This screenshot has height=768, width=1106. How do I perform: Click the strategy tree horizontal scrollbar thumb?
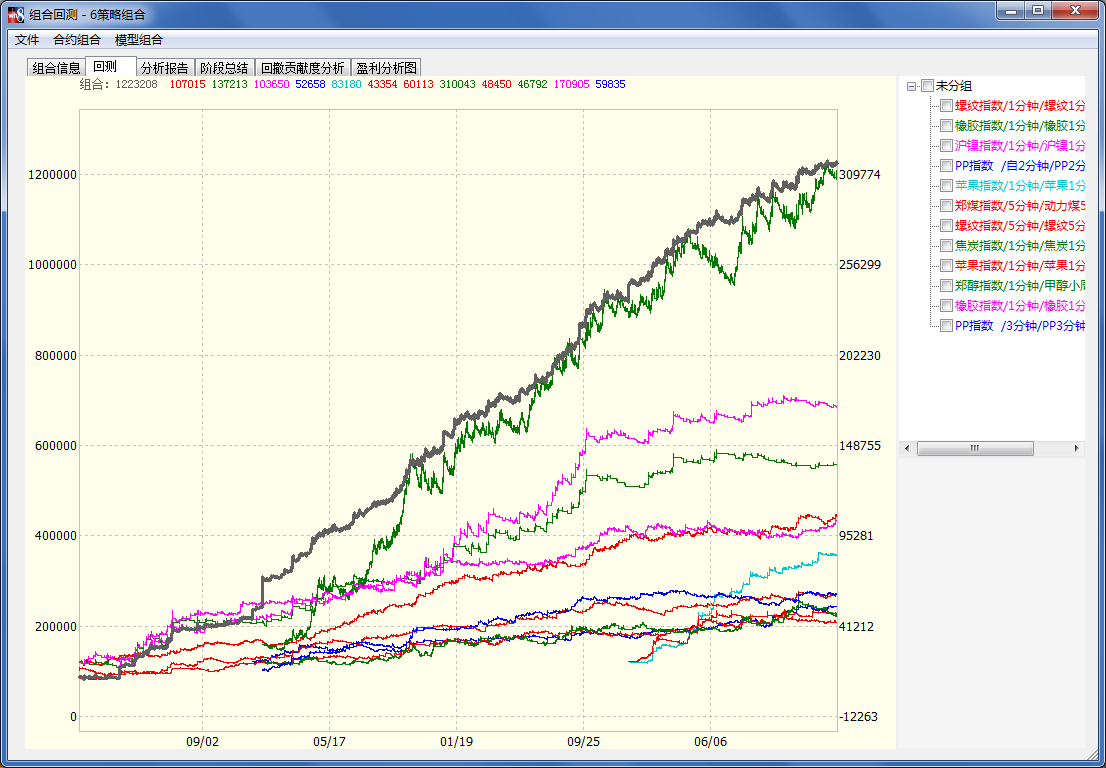point(975,449)
